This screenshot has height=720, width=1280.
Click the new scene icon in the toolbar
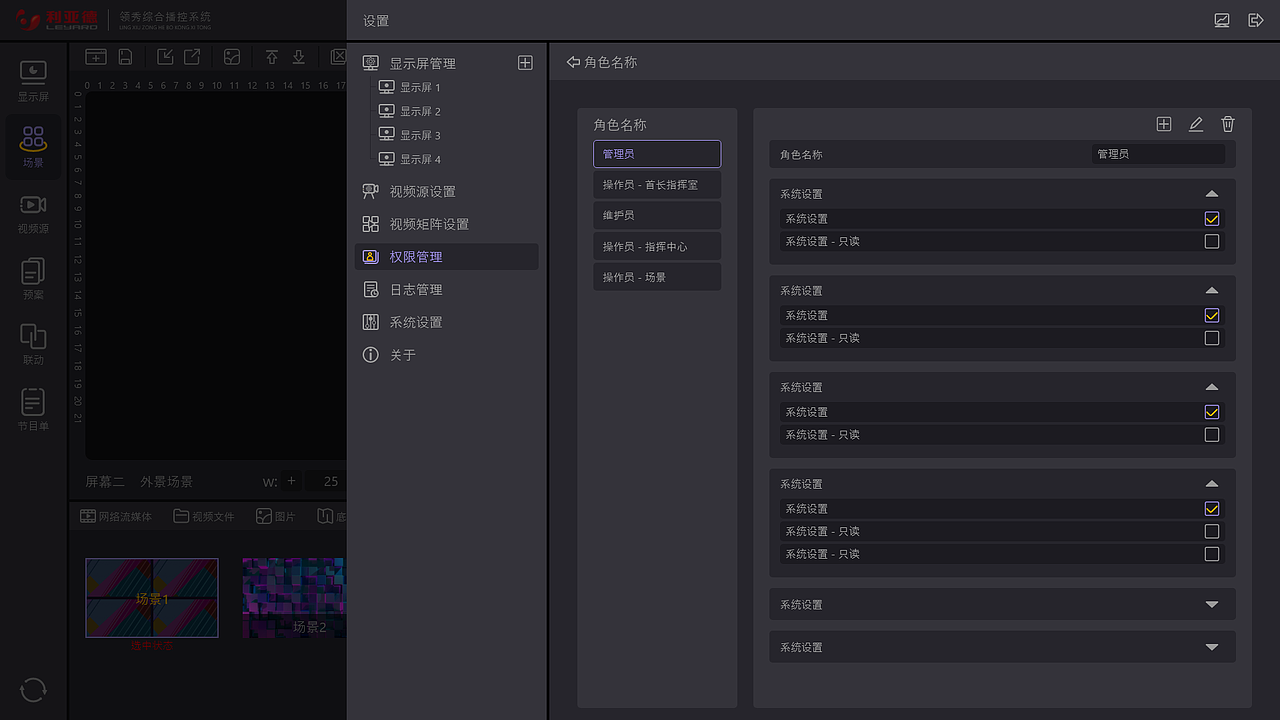tap(96, 57)
